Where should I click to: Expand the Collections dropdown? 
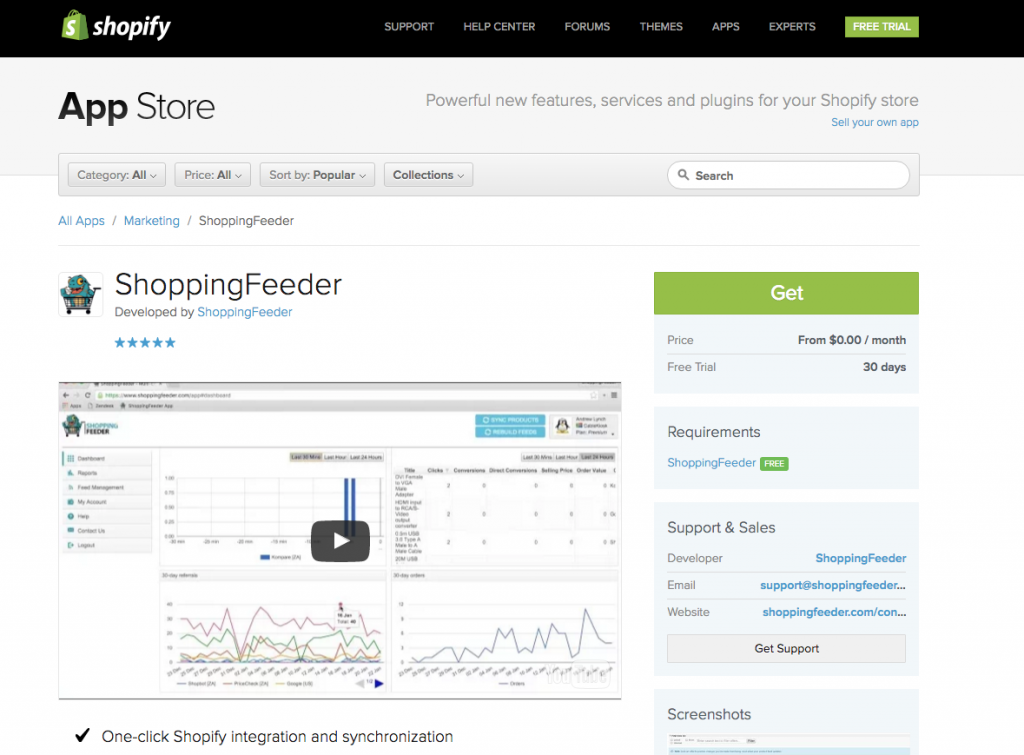[x=428, y=175]
